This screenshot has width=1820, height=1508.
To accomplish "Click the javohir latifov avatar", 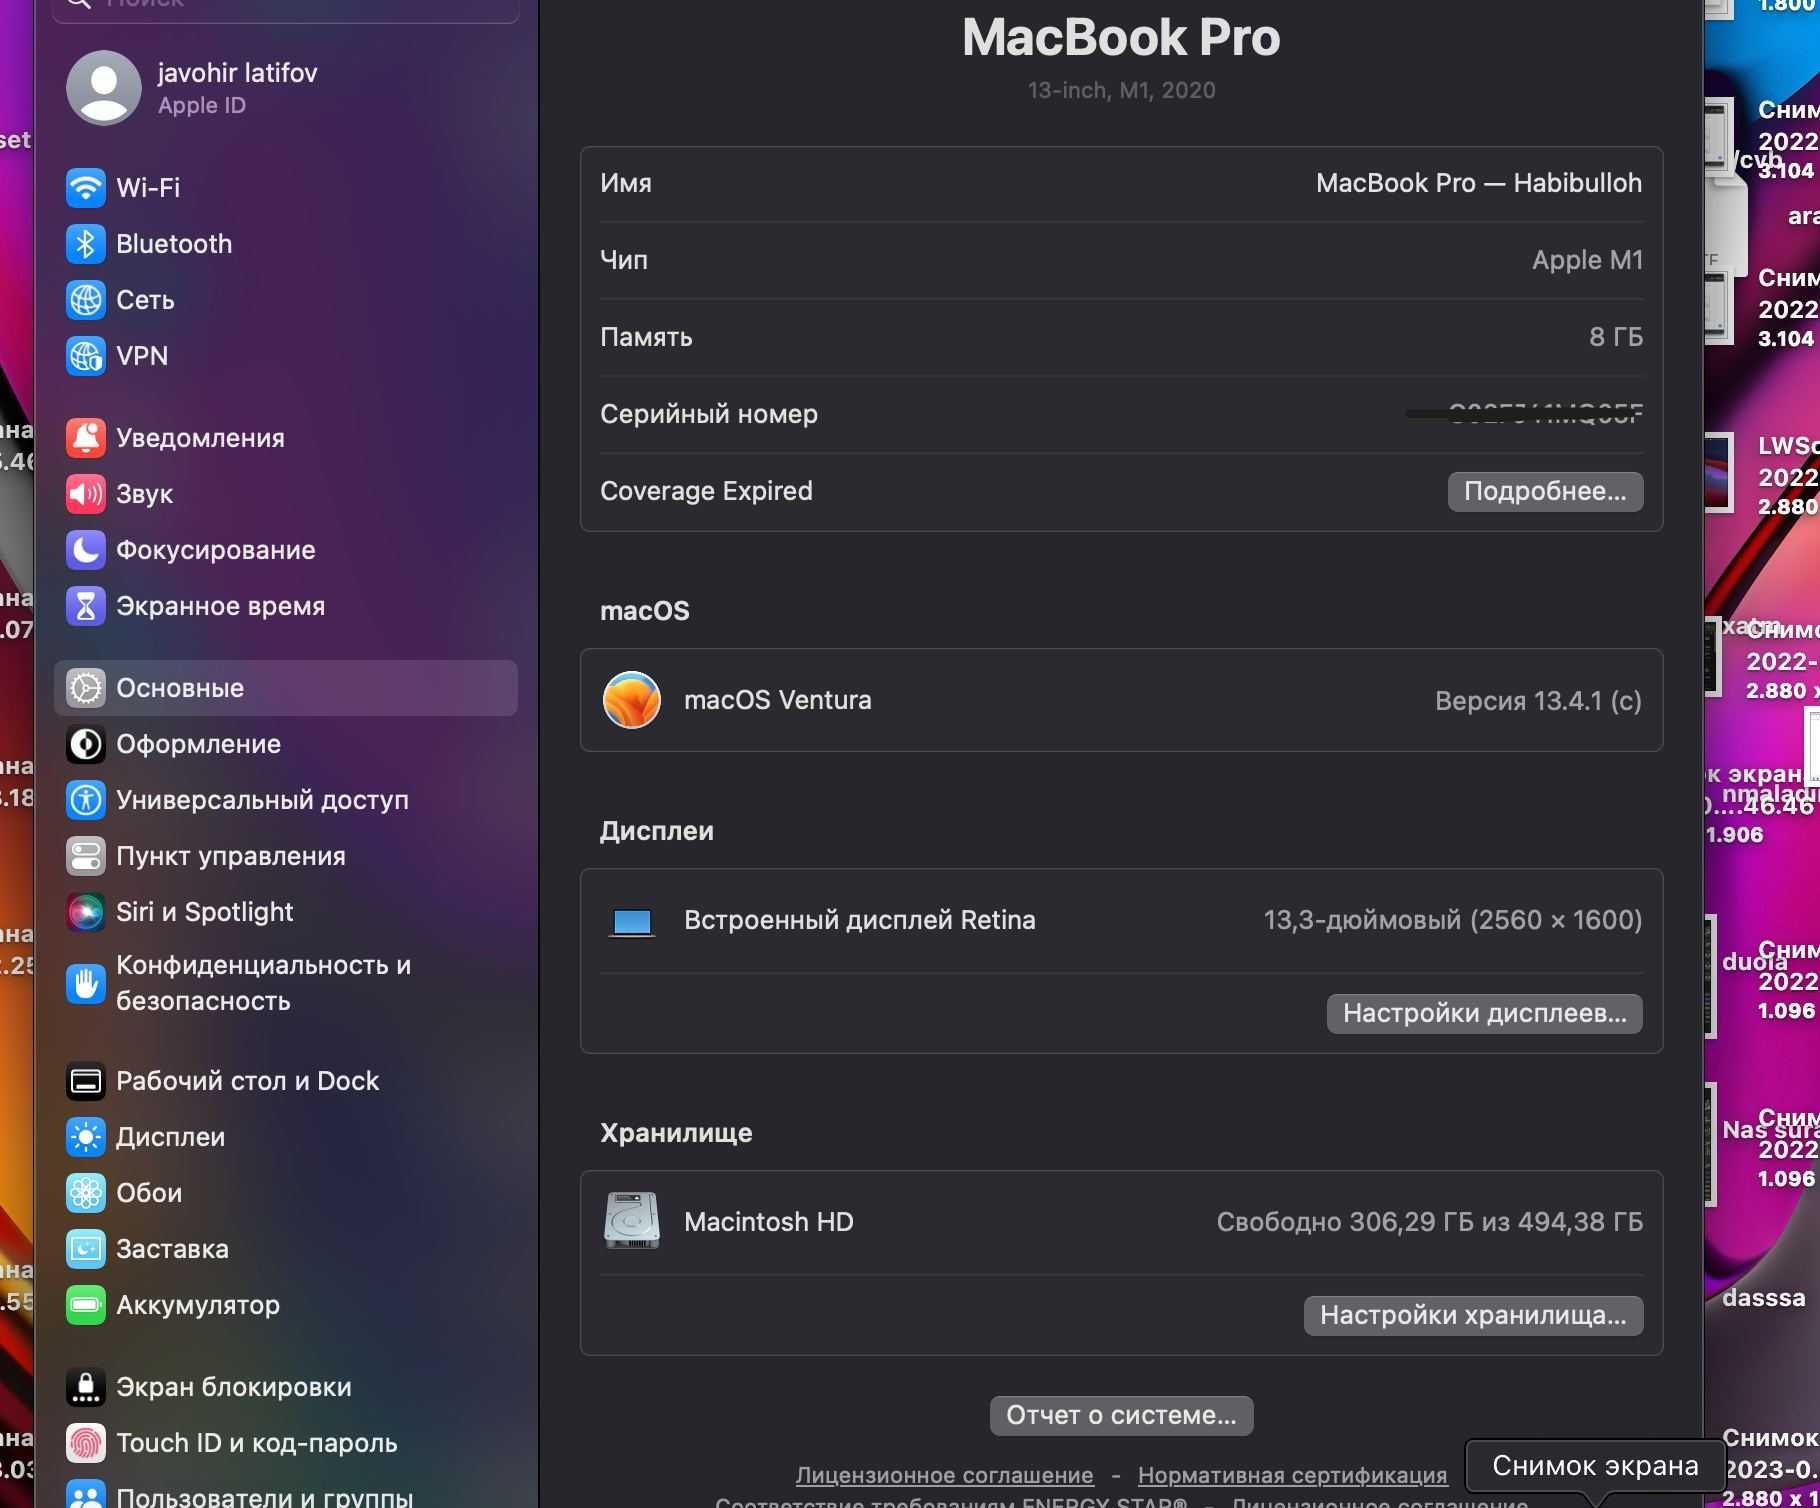I will click(x=104, y=88).
